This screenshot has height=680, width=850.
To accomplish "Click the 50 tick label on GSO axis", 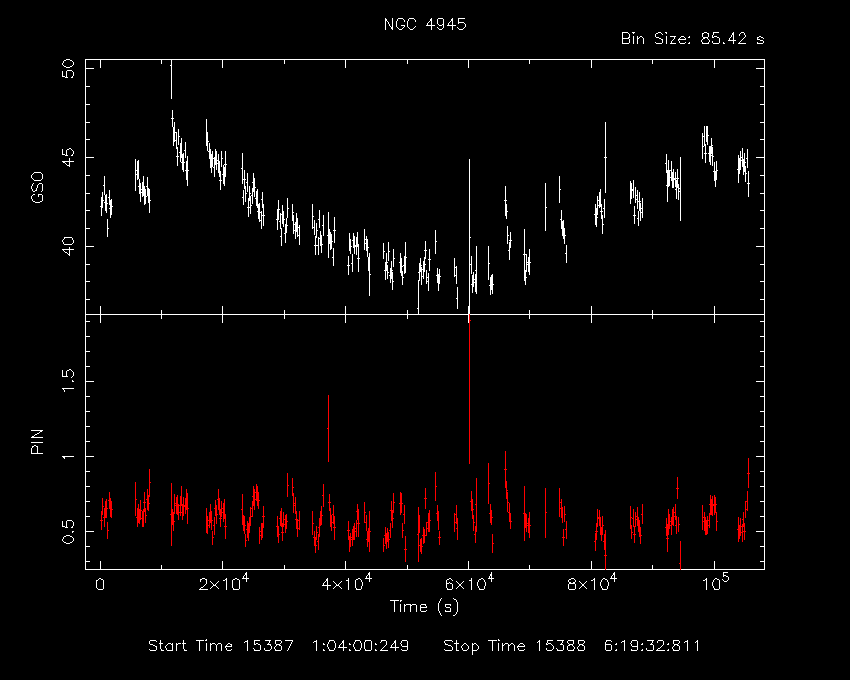I will pyautogui.click(x=68, y=69).
